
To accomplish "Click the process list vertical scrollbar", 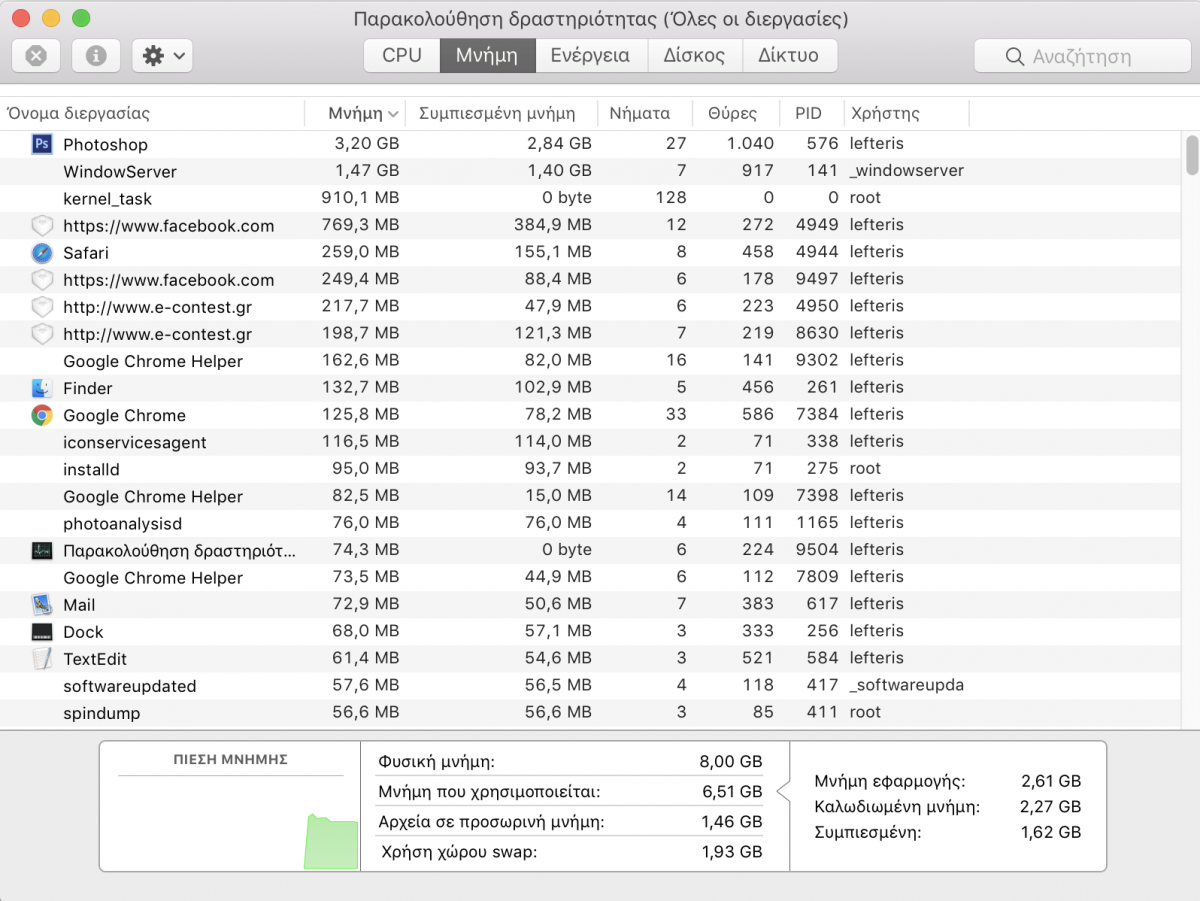I will [1191, 155].
